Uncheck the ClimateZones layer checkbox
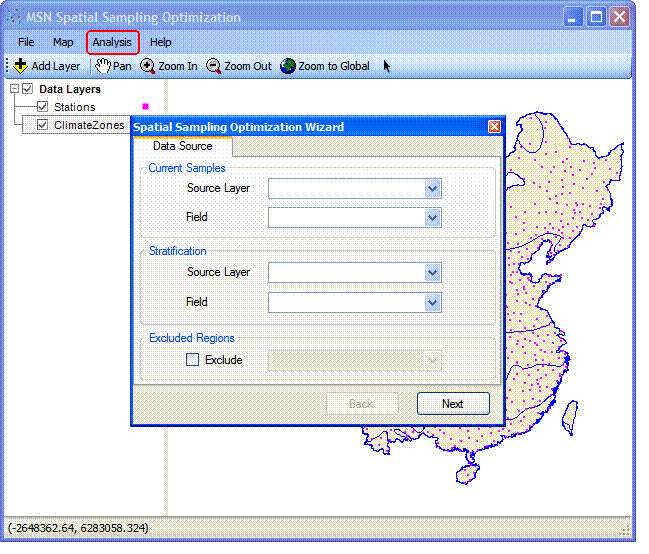 [x=43, y=125]
